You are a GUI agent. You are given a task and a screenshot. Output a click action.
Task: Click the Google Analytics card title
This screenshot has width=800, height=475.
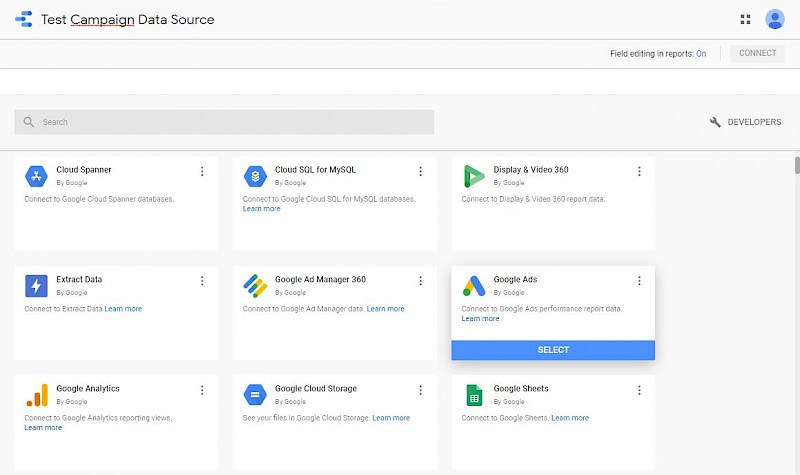[x=88, y=388]
